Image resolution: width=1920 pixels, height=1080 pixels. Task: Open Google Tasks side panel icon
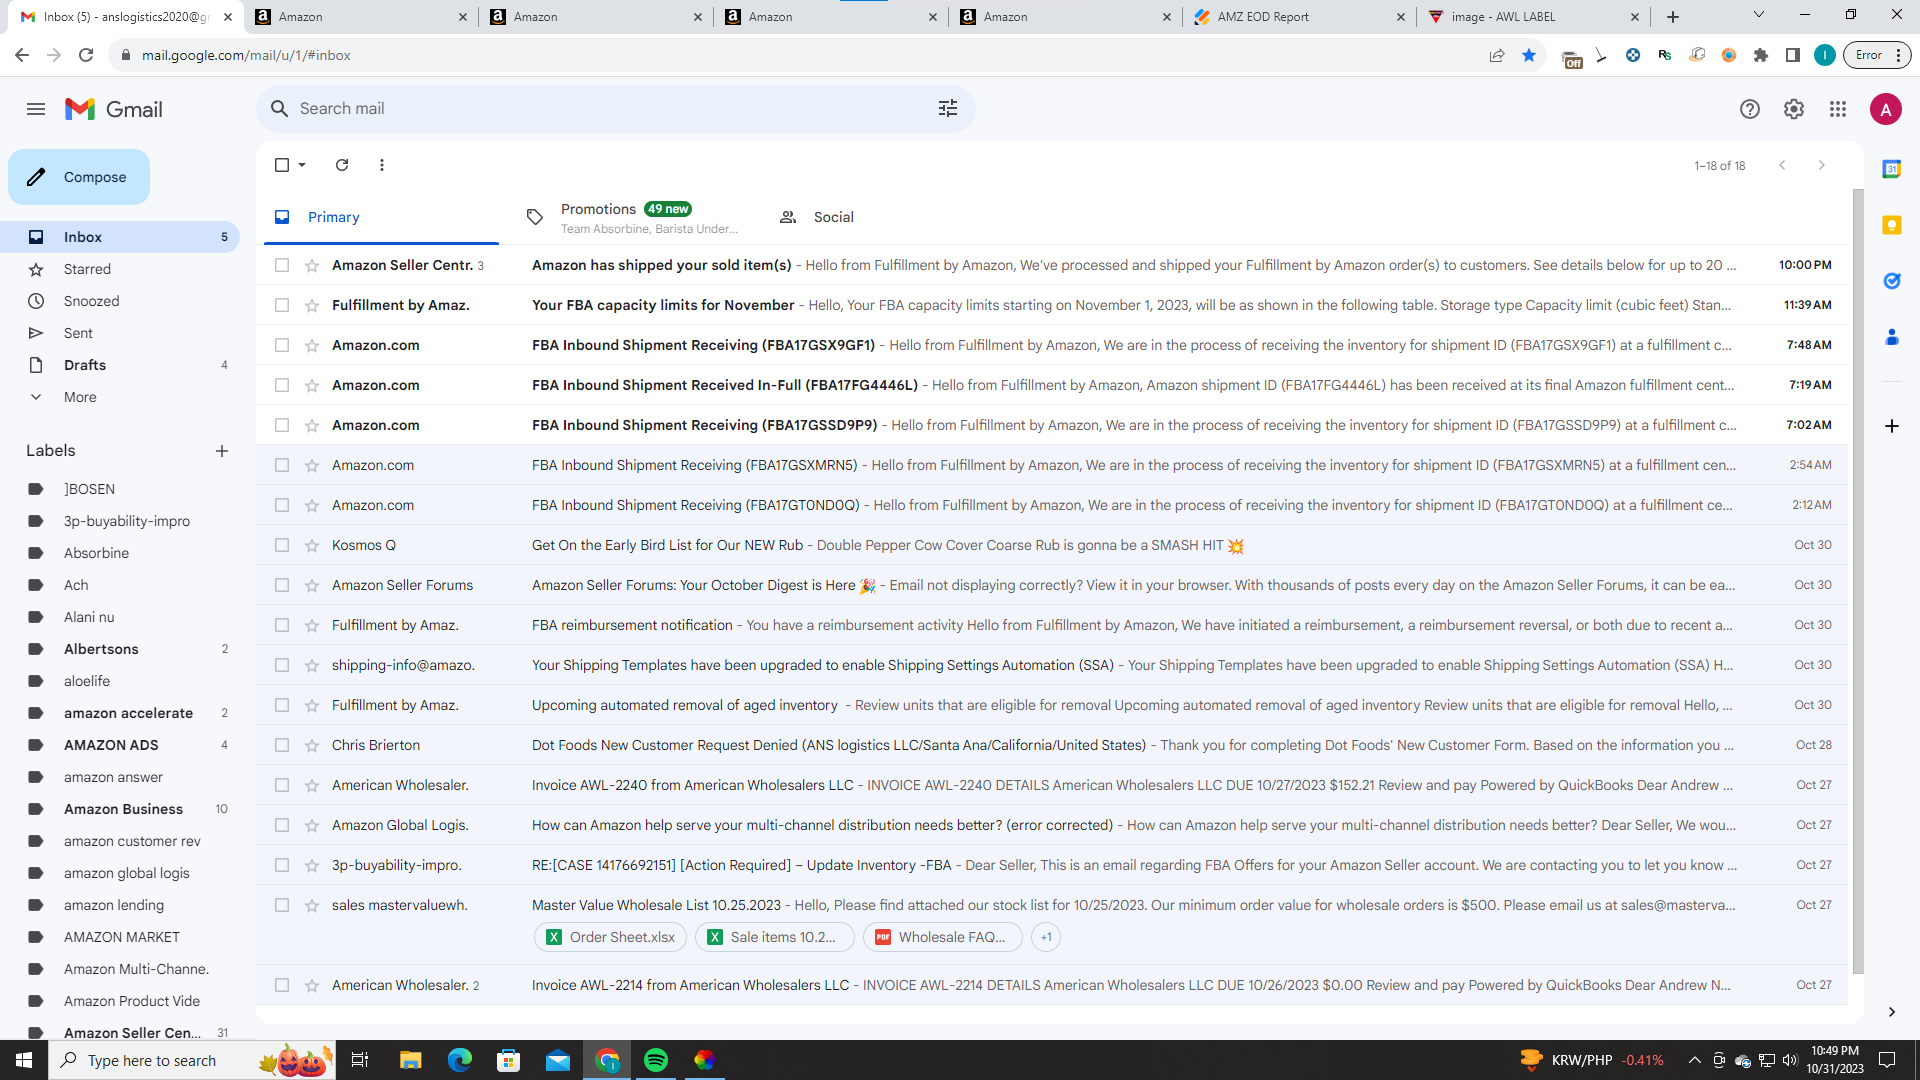point(1892,281)
